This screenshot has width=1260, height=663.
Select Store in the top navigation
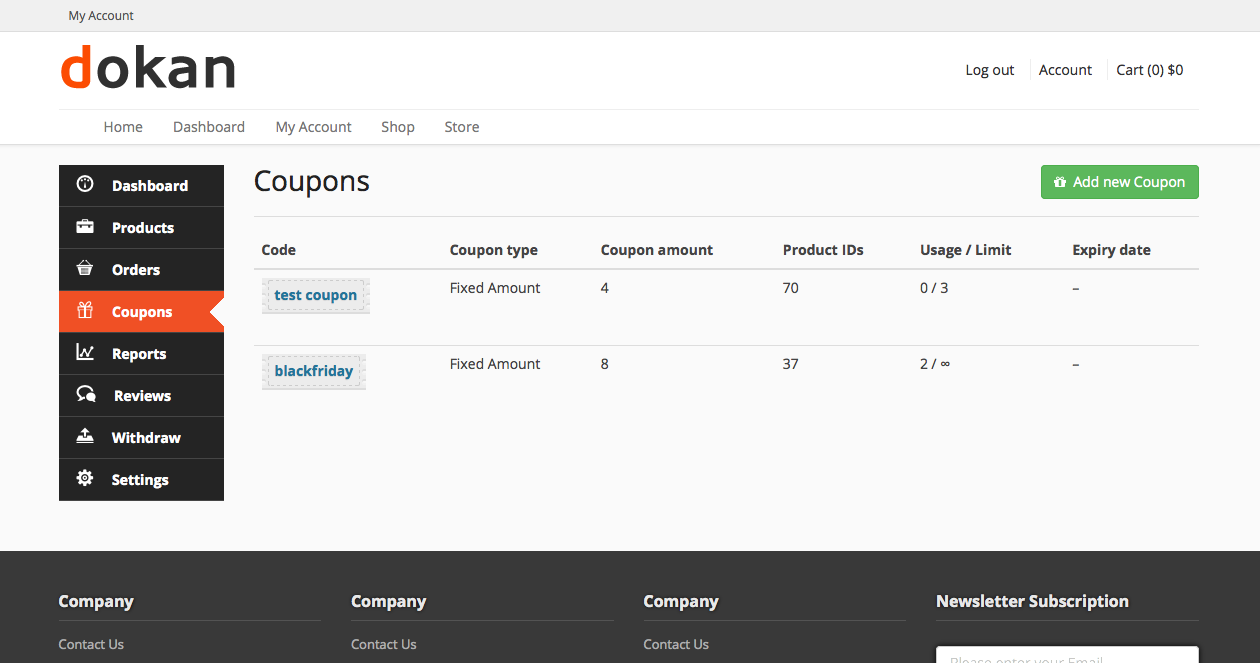coord(462,127)
